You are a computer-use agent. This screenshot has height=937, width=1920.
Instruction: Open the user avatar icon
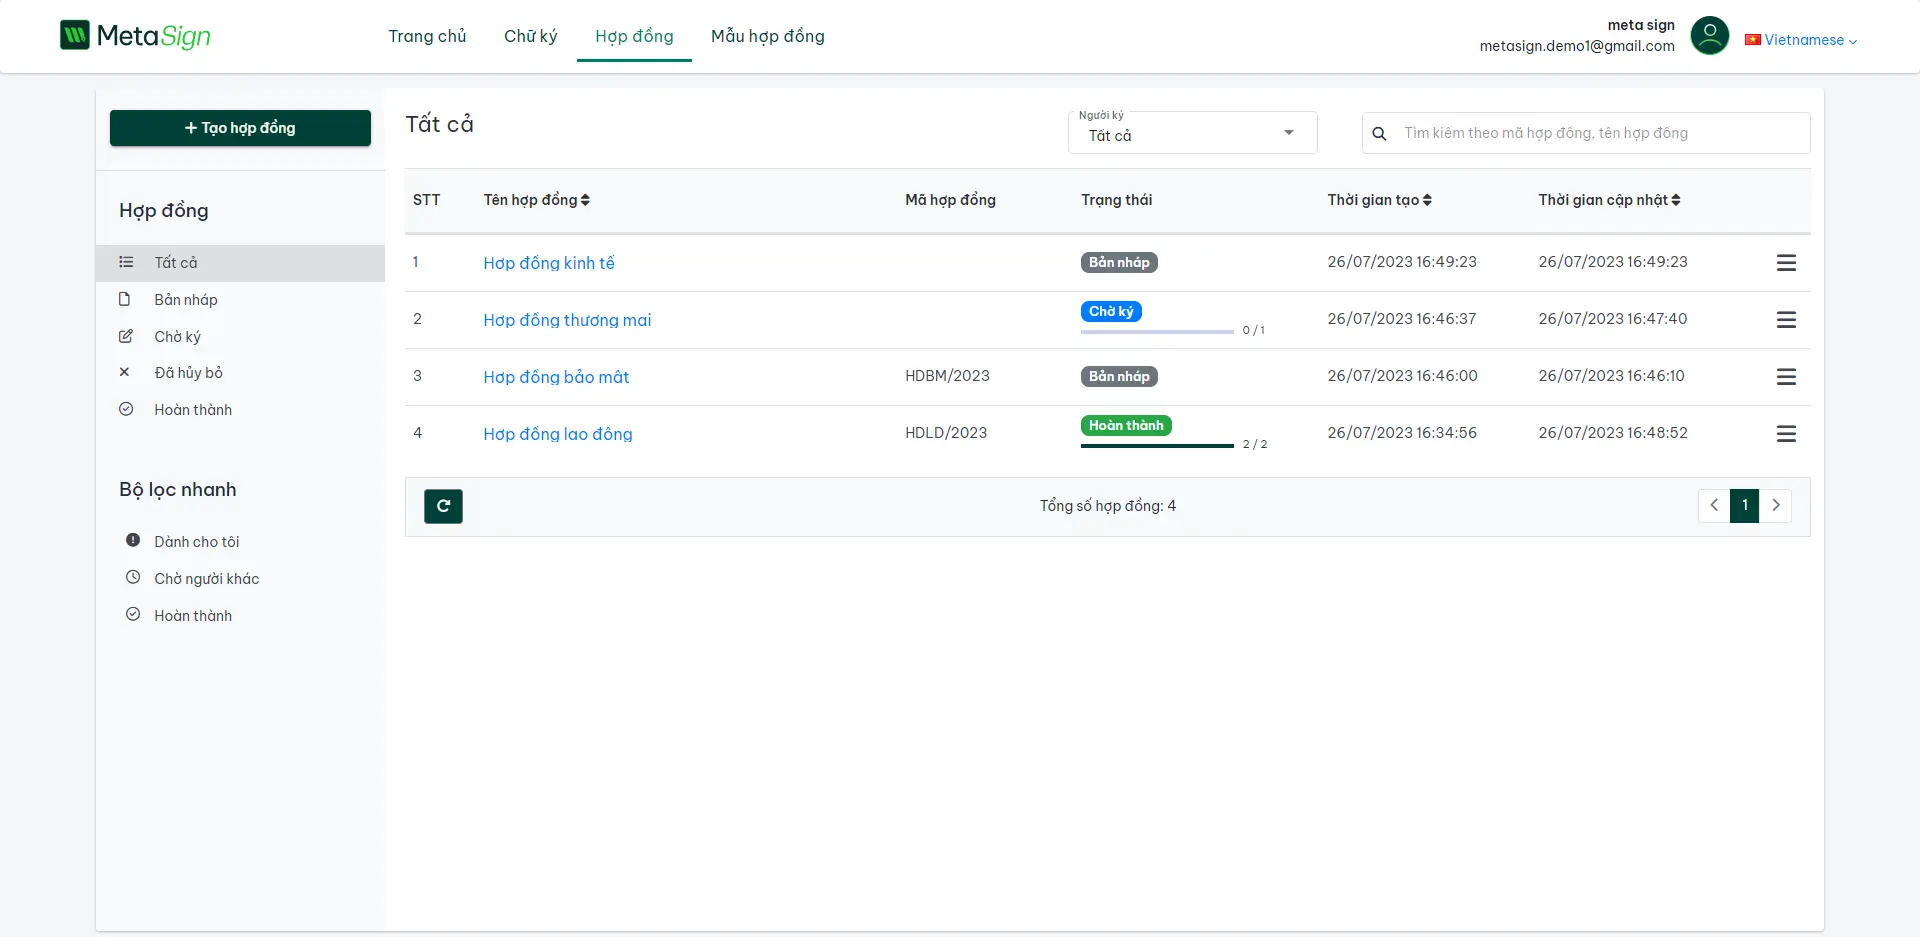[x=1709, y=36]
